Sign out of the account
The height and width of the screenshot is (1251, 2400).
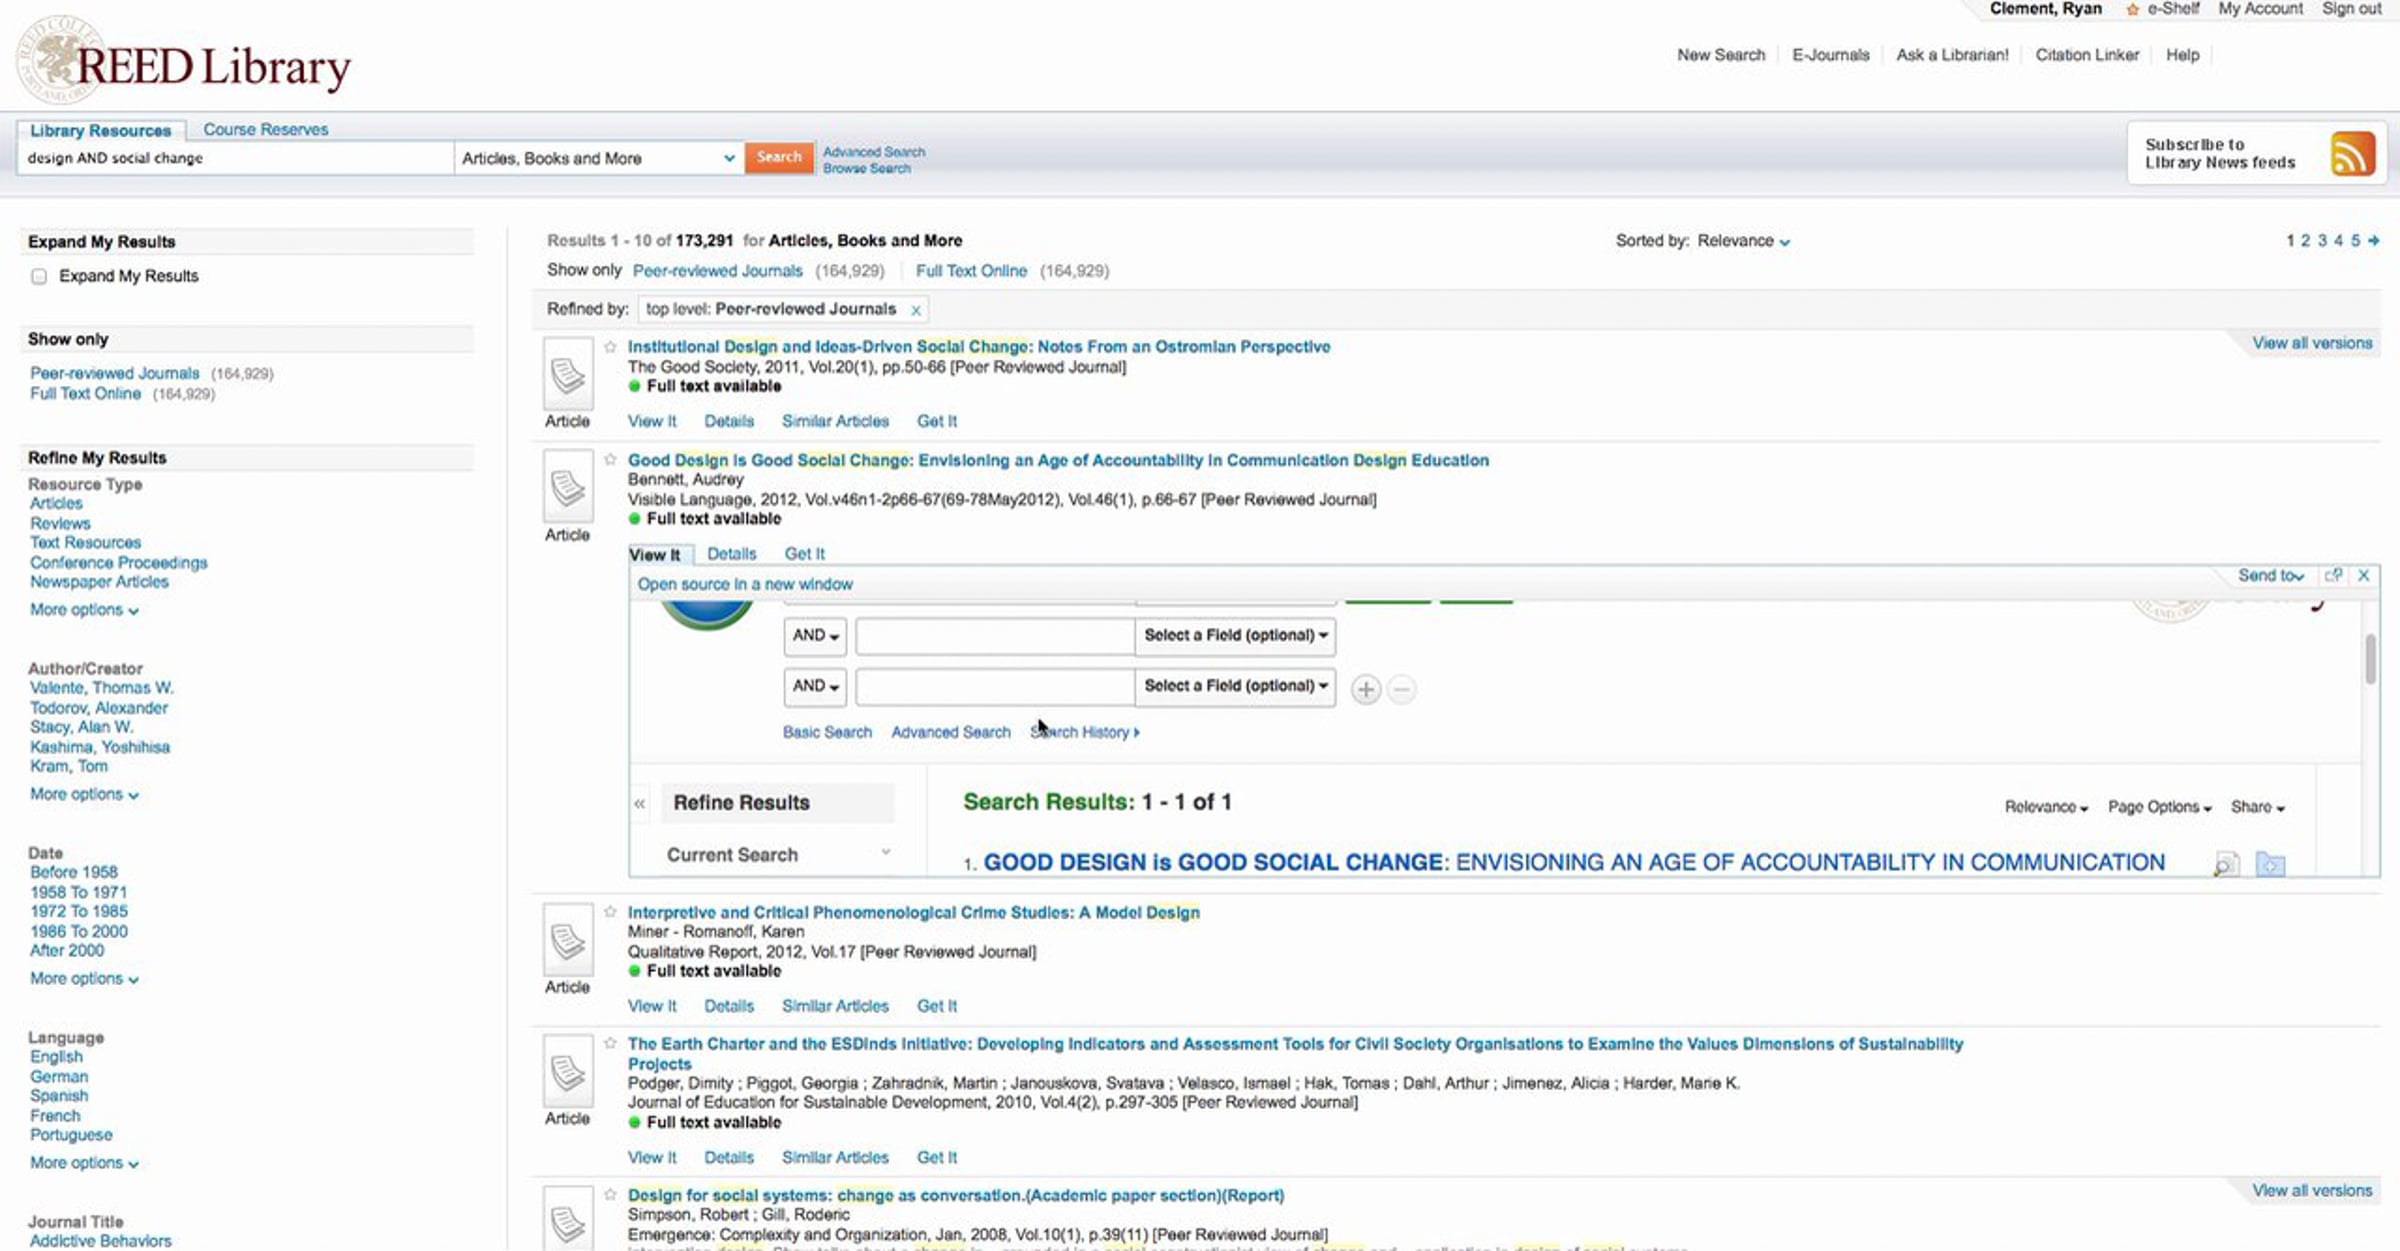click(x=2351, y=9)
